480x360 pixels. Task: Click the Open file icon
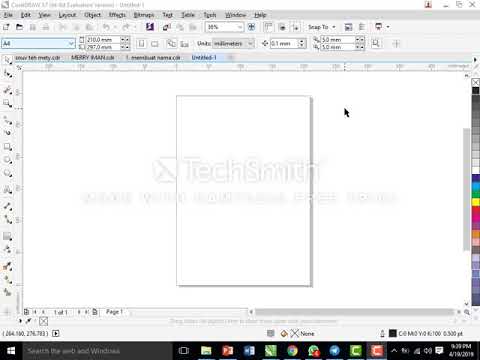20,27
